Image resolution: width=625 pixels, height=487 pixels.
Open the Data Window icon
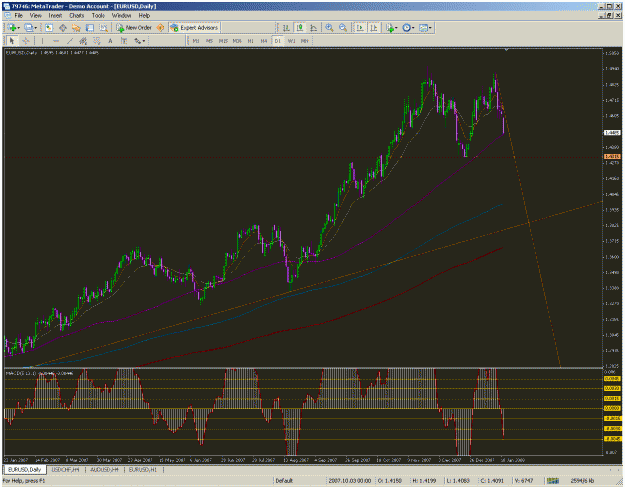pos(63,28)
